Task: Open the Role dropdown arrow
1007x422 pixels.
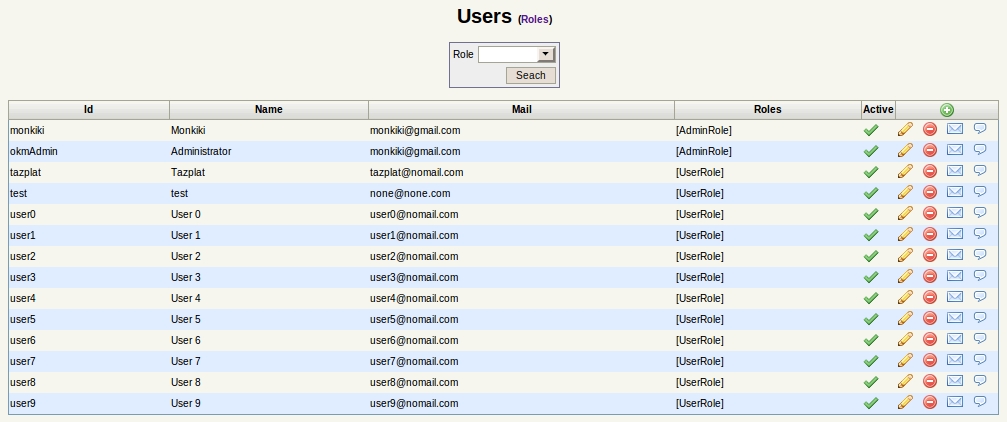Action: [546, 55]
